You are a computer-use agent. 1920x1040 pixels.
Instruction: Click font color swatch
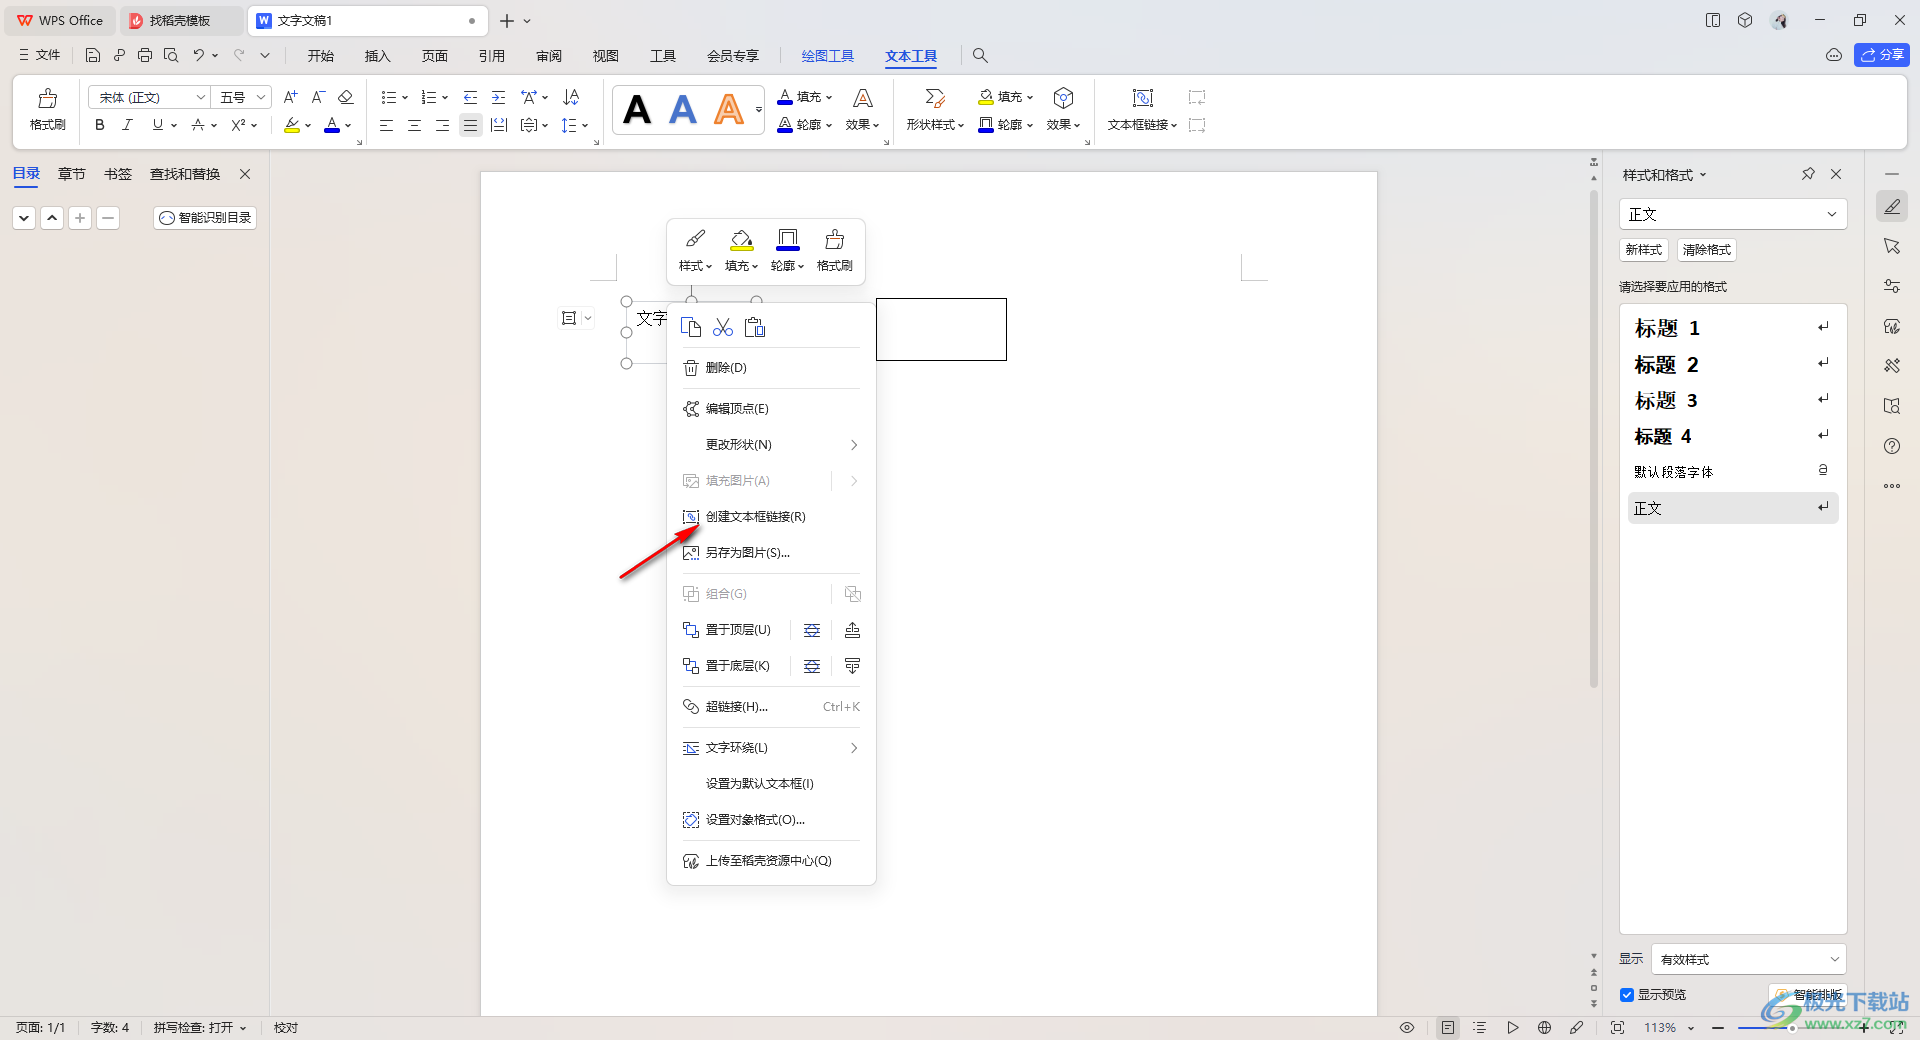pyautogui.click(x=332, y=125)
